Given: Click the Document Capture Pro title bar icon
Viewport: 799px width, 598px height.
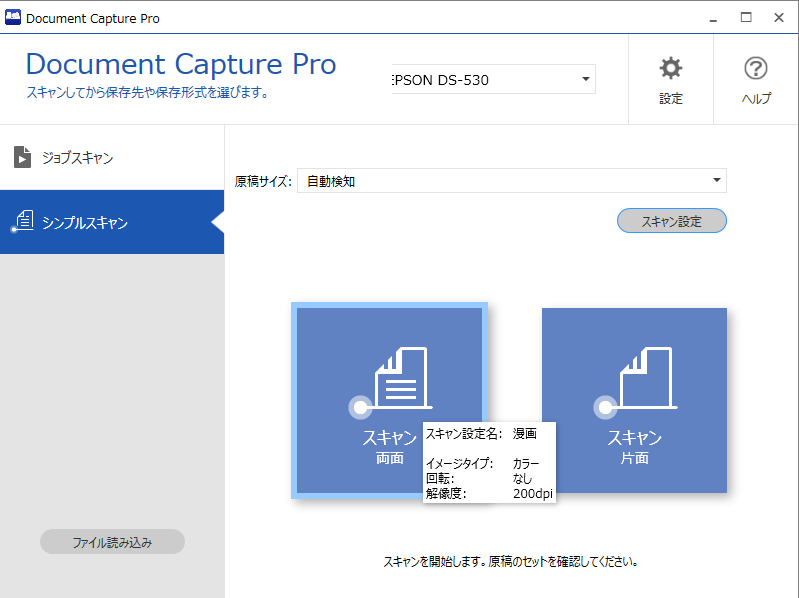Looking at the screenshot, I should pos(13,18).
